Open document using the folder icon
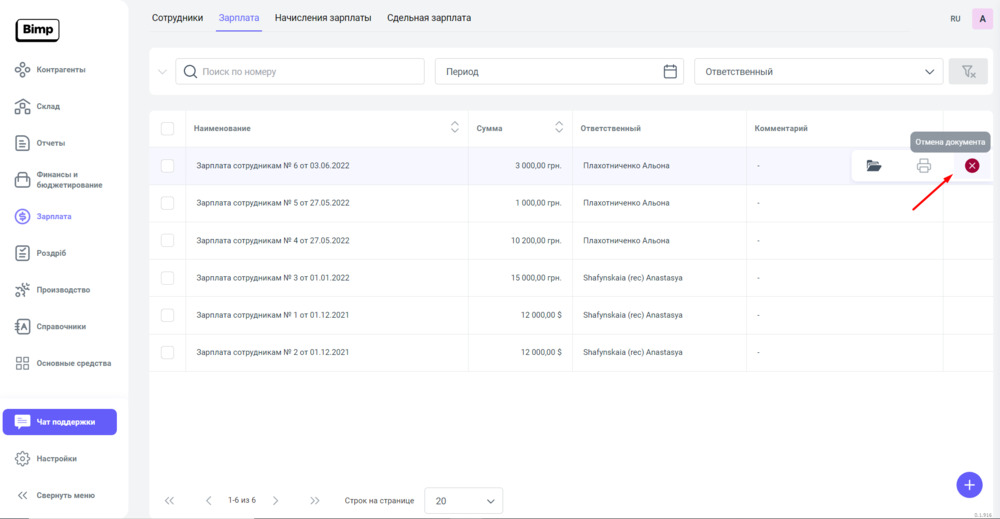Screen dimensions: 1000x519 point(874,166)
